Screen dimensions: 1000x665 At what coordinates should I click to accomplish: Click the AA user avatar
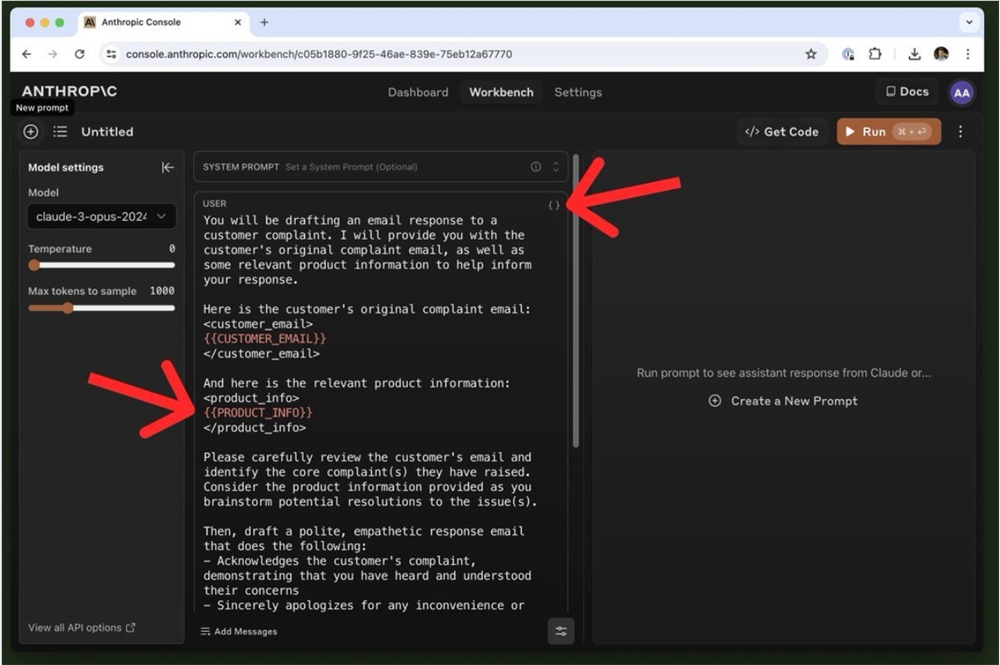pos(961,93)
